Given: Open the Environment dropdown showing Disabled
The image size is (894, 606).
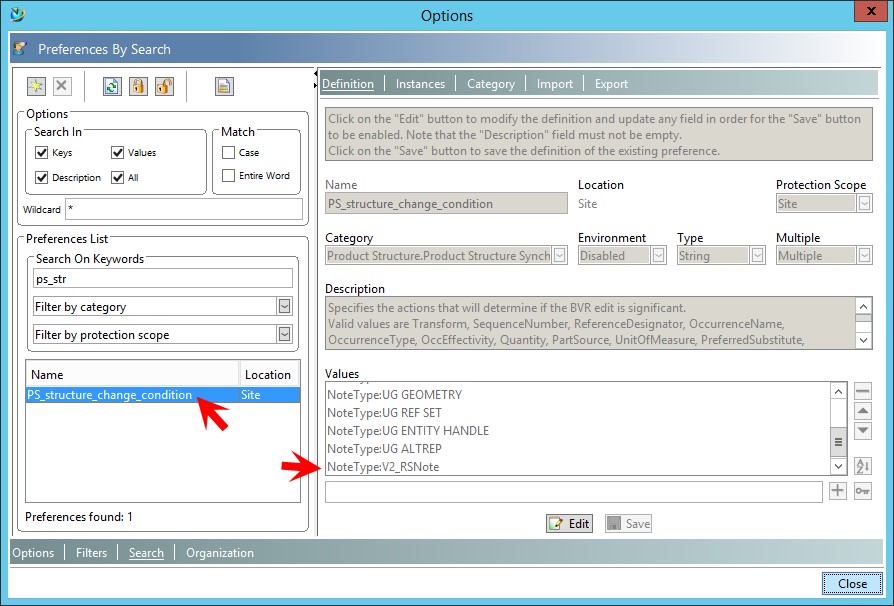Looking at the screenshot, I should [x=658, y=255].
